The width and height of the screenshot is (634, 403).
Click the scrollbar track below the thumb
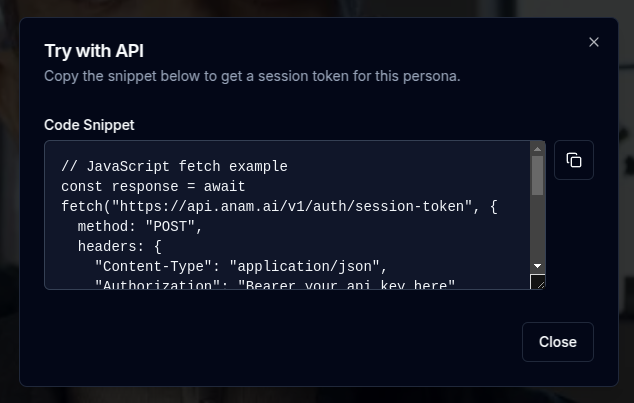[537, 228]
